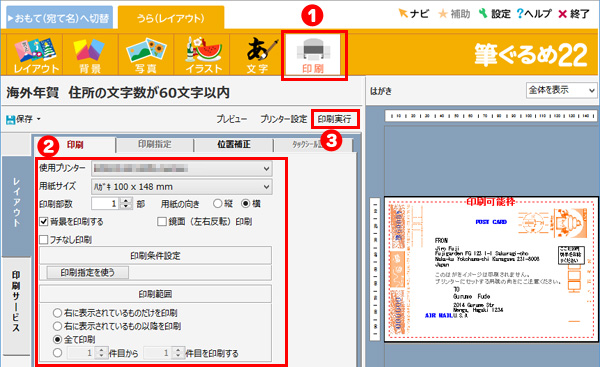Screen dimensions: 600x367
Task: Select the 印刷 settings tab
Action: click(75, 145)
